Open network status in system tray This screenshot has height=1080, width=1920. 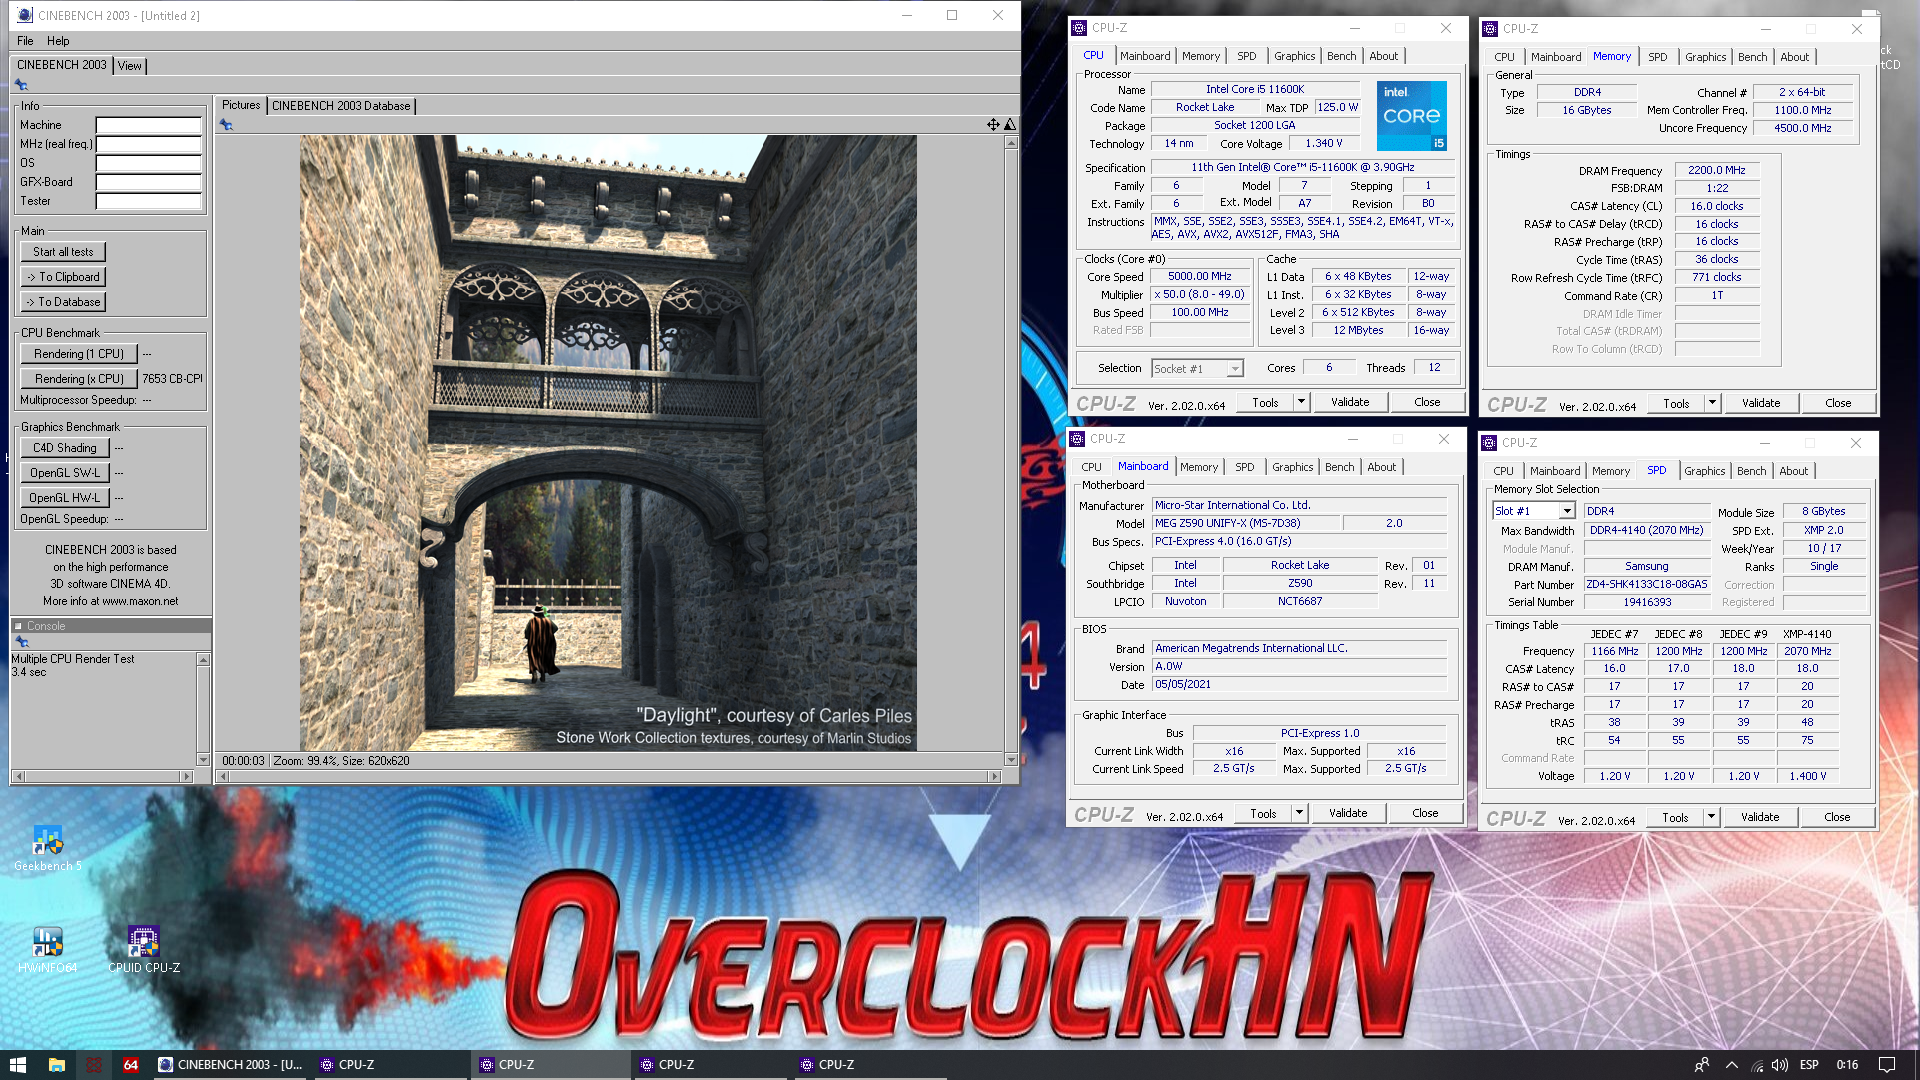click(x=1757, y=1065)
